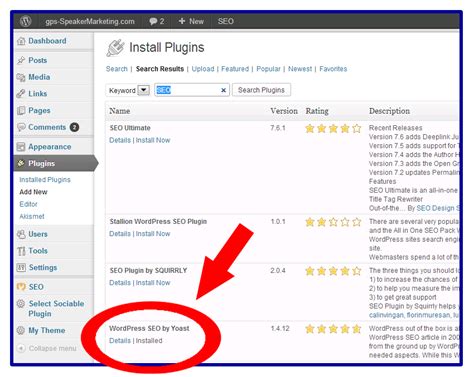Screen dimensions: 474x377
Task: Open gps-SpeakerMarketing.com site menu
Action: [x=90, y=21]
